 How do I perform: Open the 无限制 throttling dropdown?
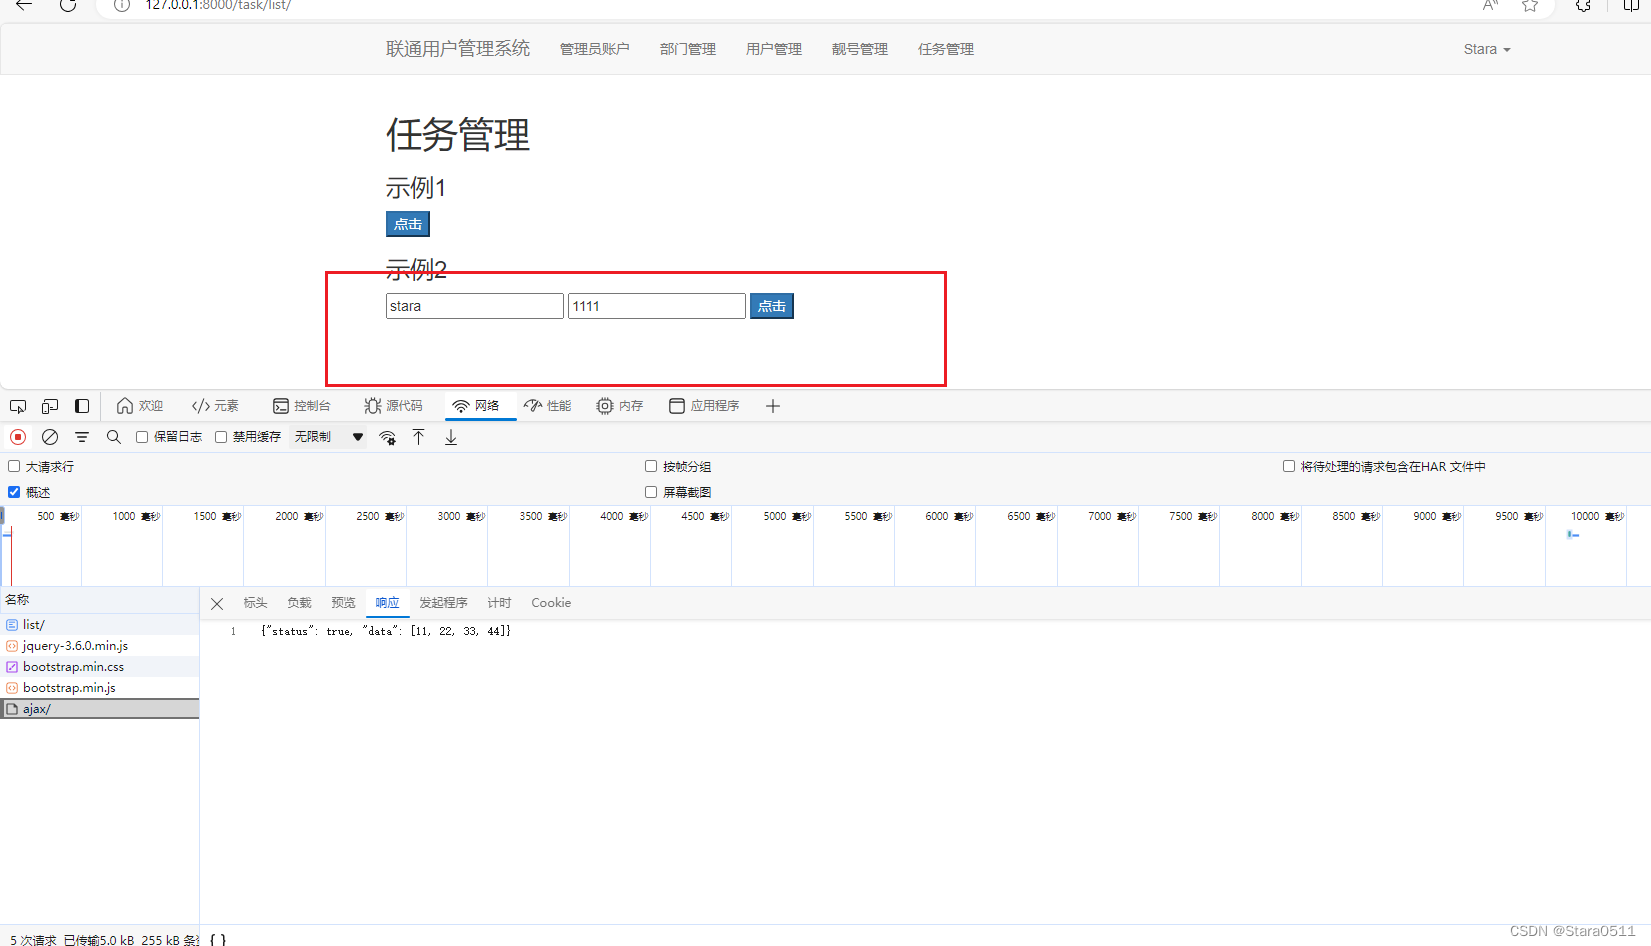pyautogui.click(x=328, y=437)
